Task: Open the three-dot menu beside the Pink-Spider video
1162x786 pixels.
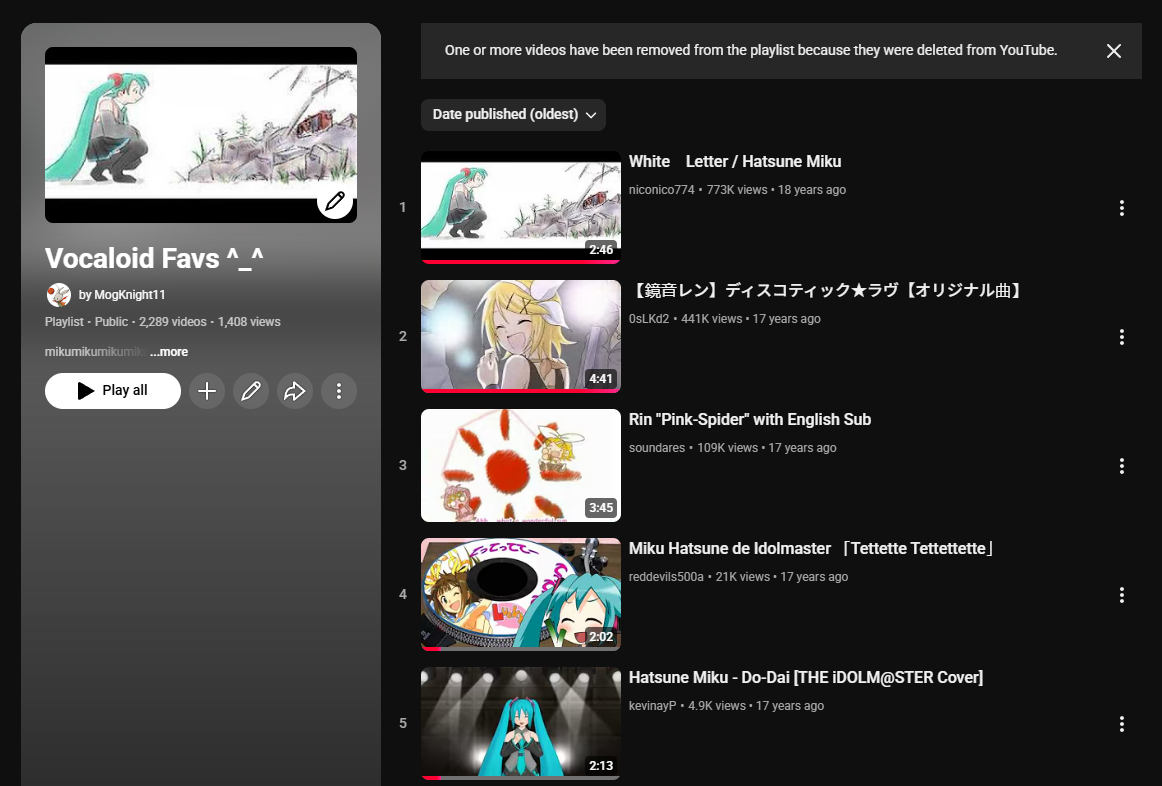Action: pyautogui.click(x=1121, y=465)
